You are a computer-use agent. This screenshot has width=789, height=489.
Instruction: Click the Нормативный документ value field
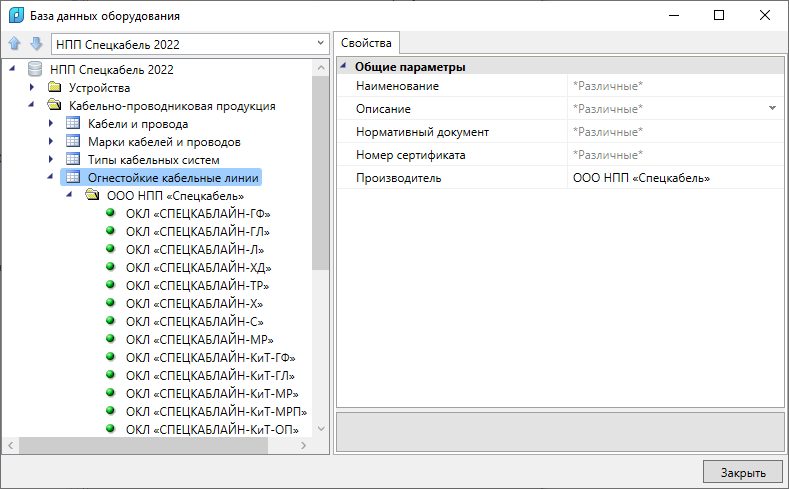point(675,132)
